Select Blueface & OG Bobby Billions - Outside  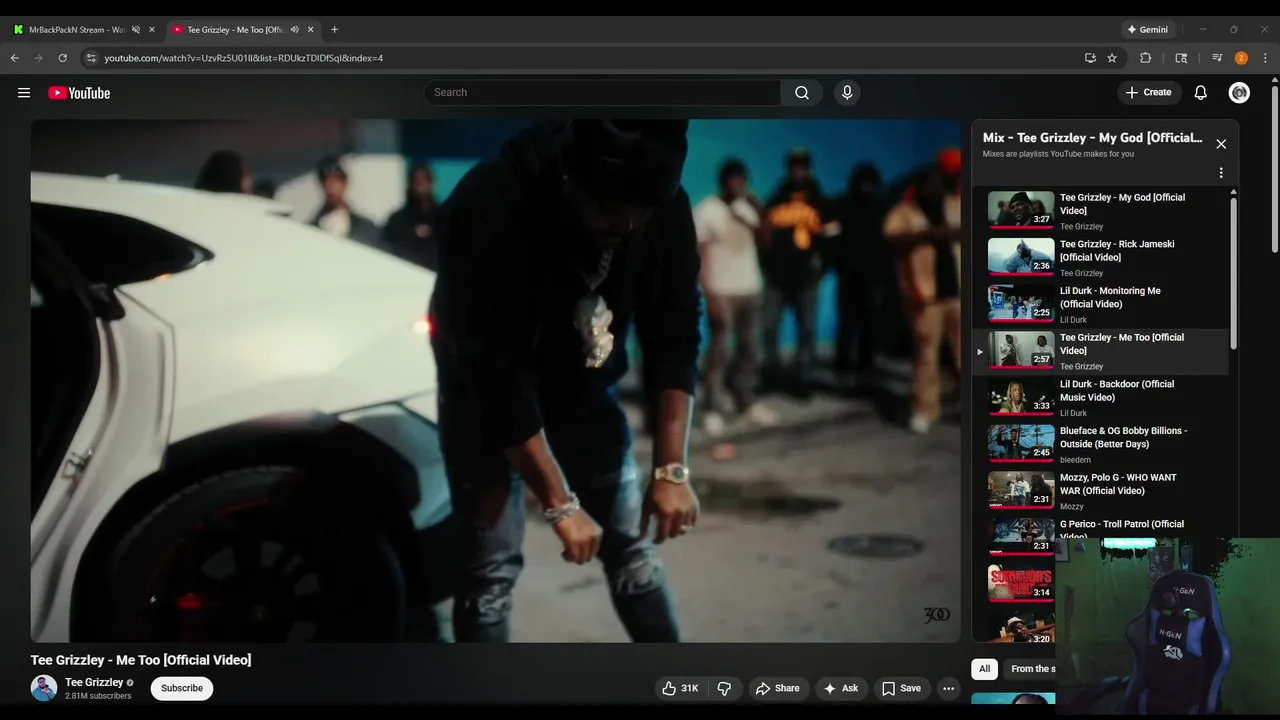point(1100,444)
